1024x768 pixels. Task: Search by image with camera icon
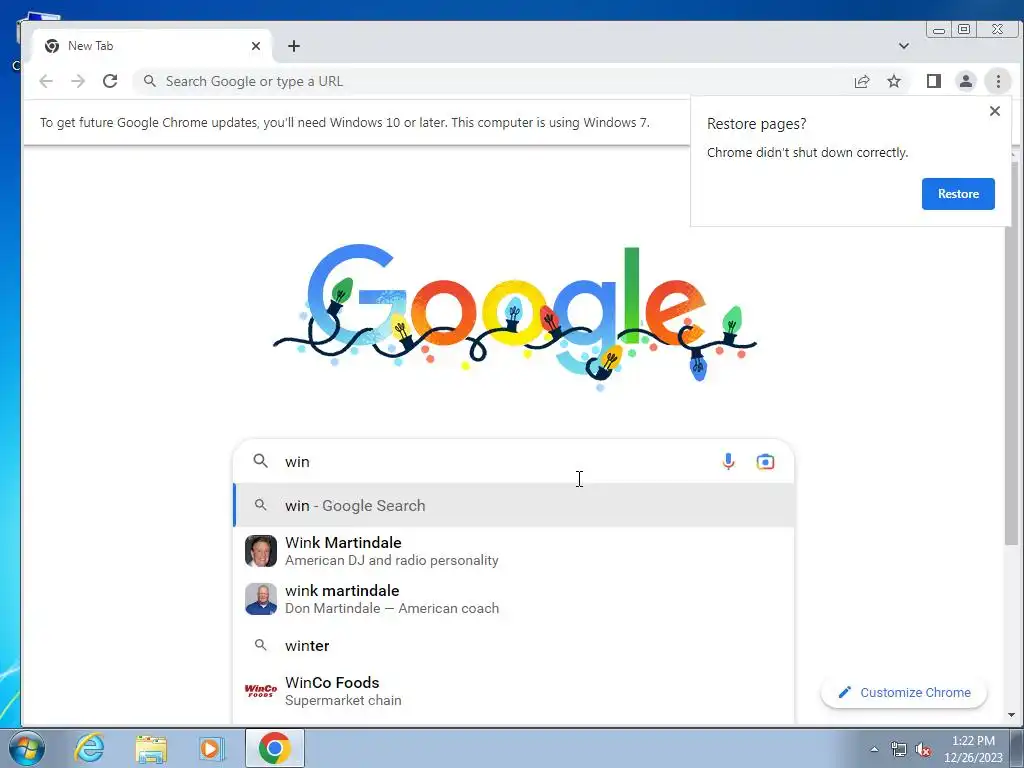point(765,462)
